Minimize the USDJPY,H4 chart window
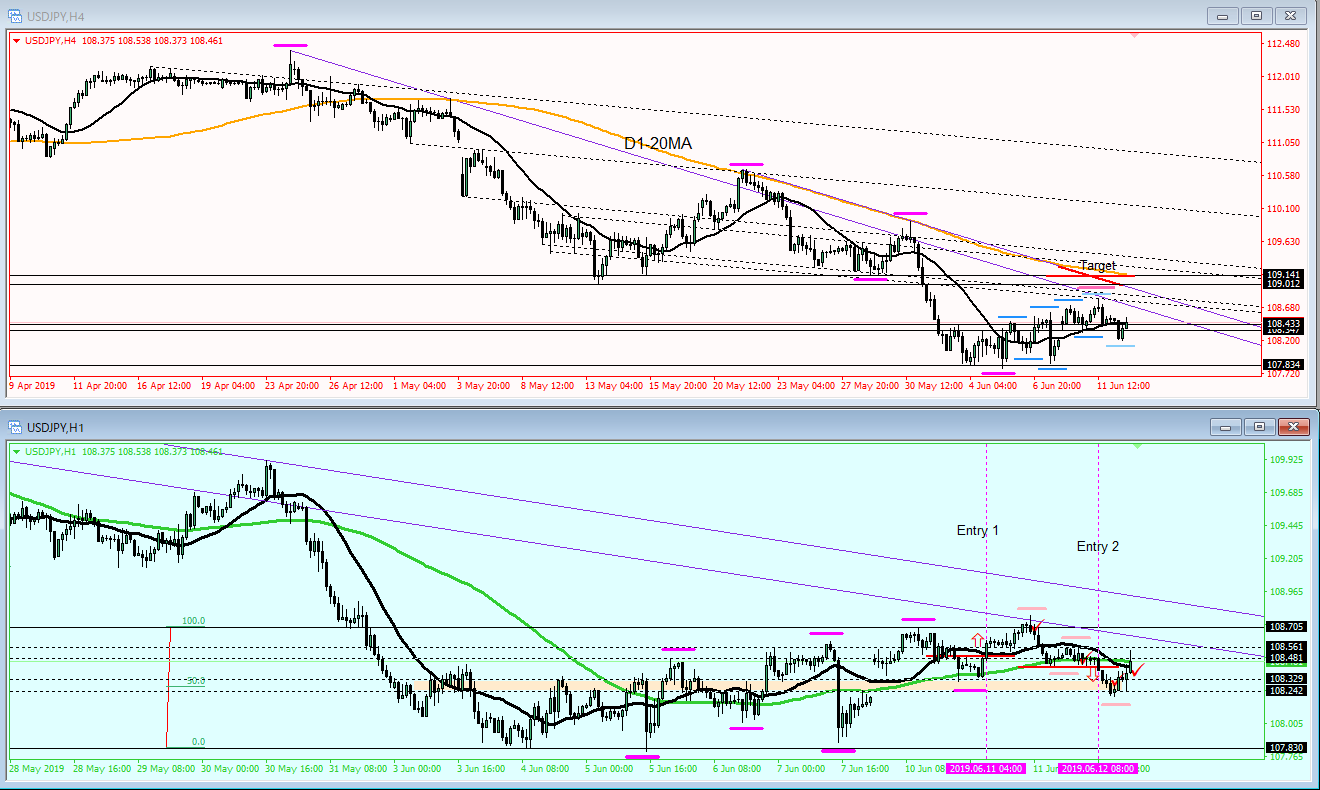Viewport: 1320px width, 790px height. point(1223,15)
